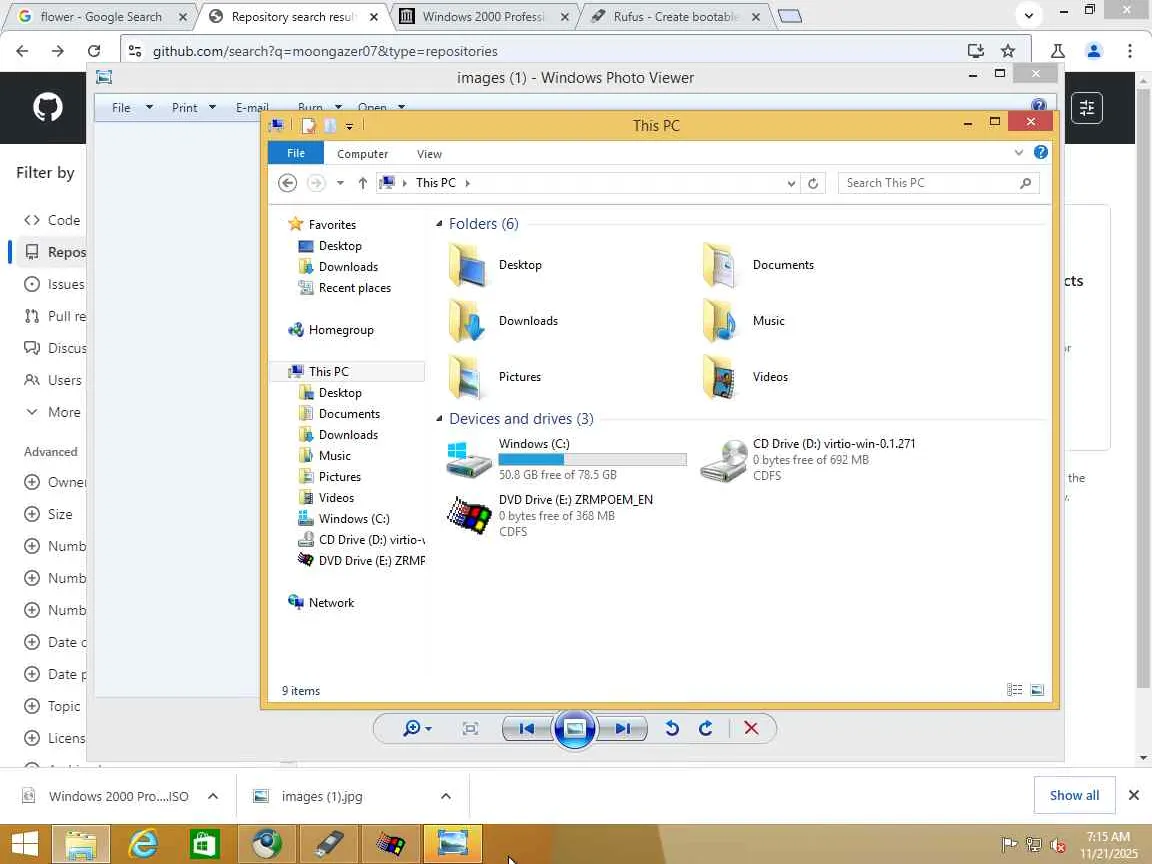This screenshot has width=1152, height=864.
Task: Open Photo Viewer Print menu
Action: tap(193, 107)
